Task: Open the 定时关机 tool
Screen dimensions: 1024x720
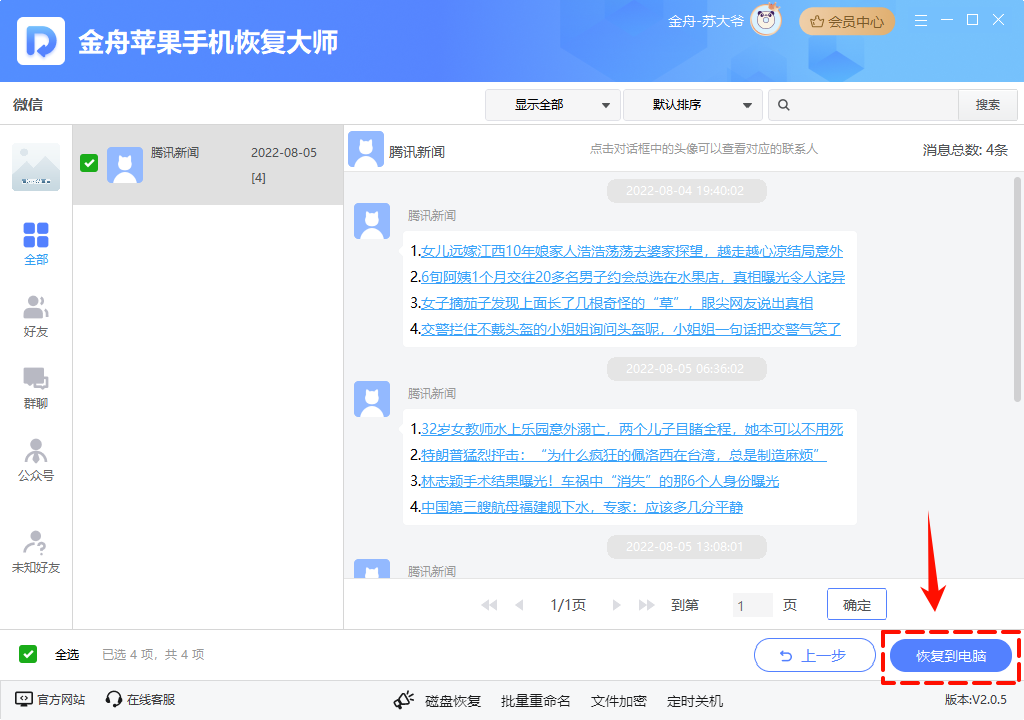Action: coord(695,701)
